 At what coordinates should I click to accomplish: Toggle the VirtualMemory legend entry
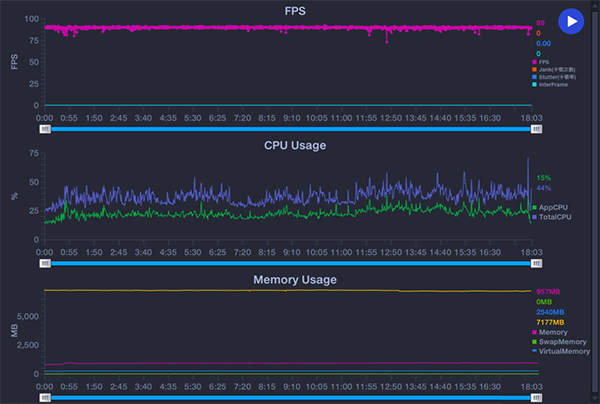coord(558,350)
